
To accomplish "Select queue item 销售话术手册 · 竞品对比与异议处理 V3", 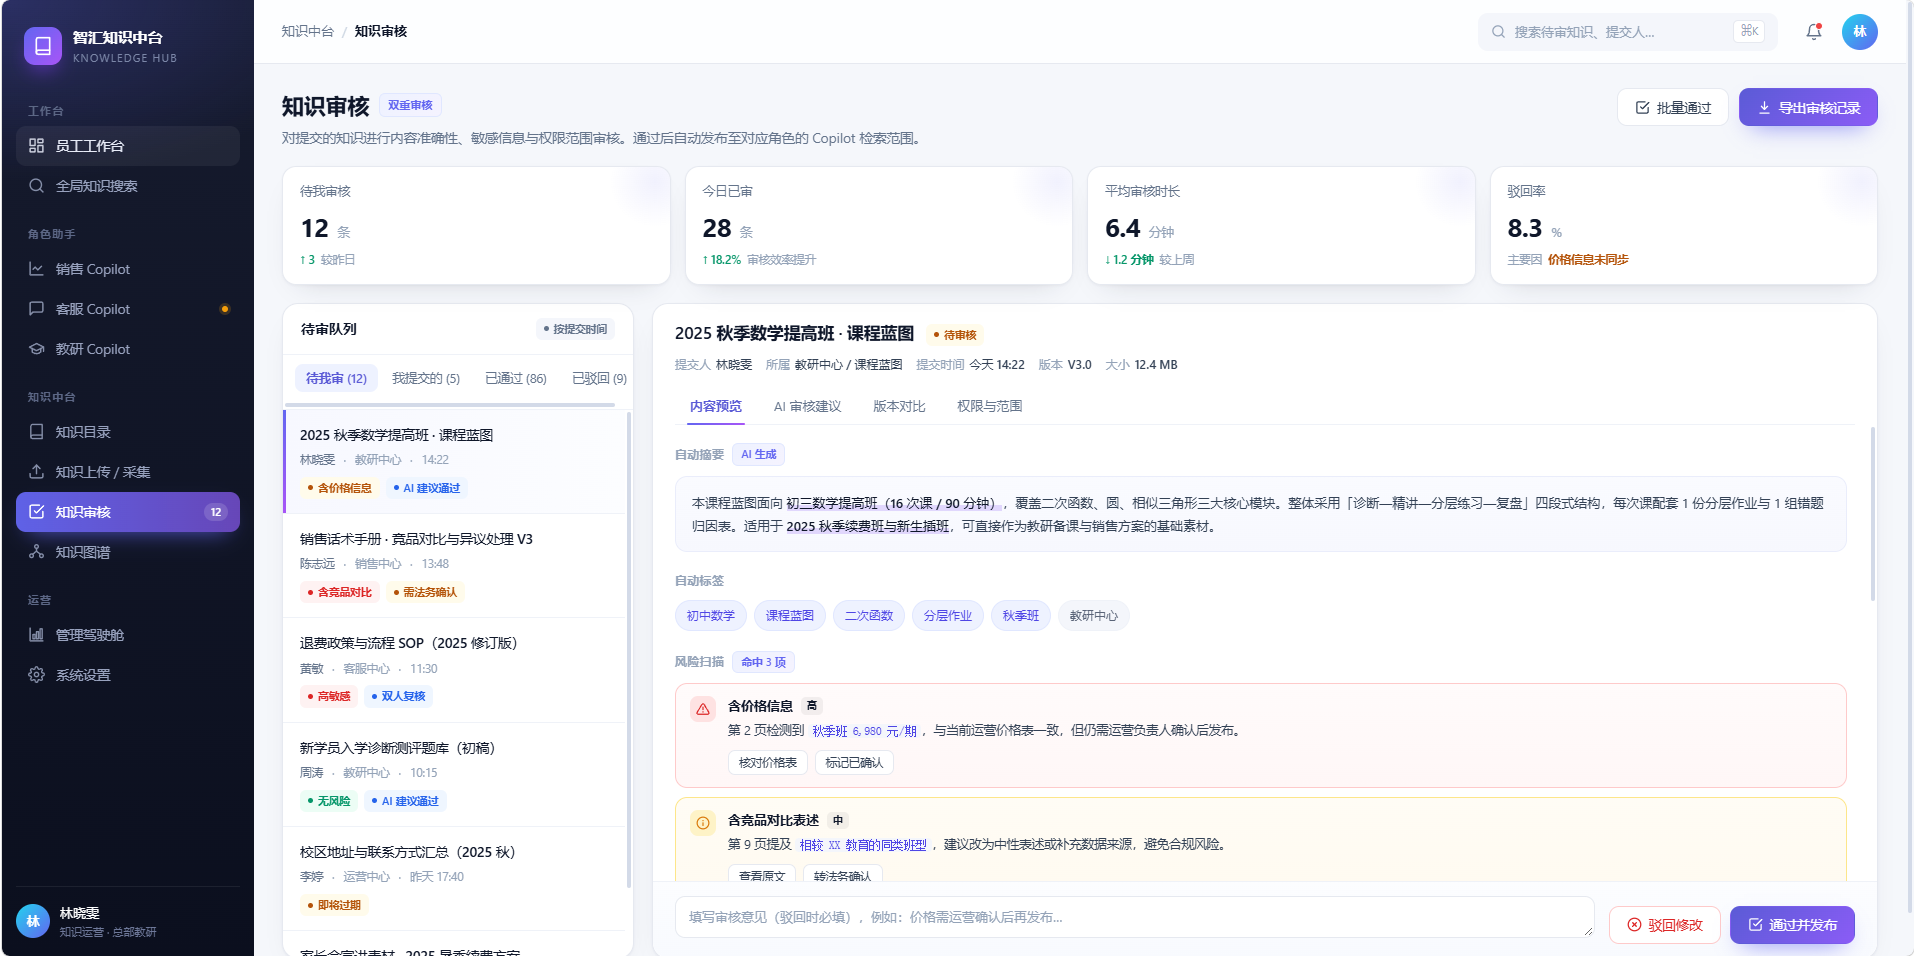I will pyautogui.click(x=454, y=566).
